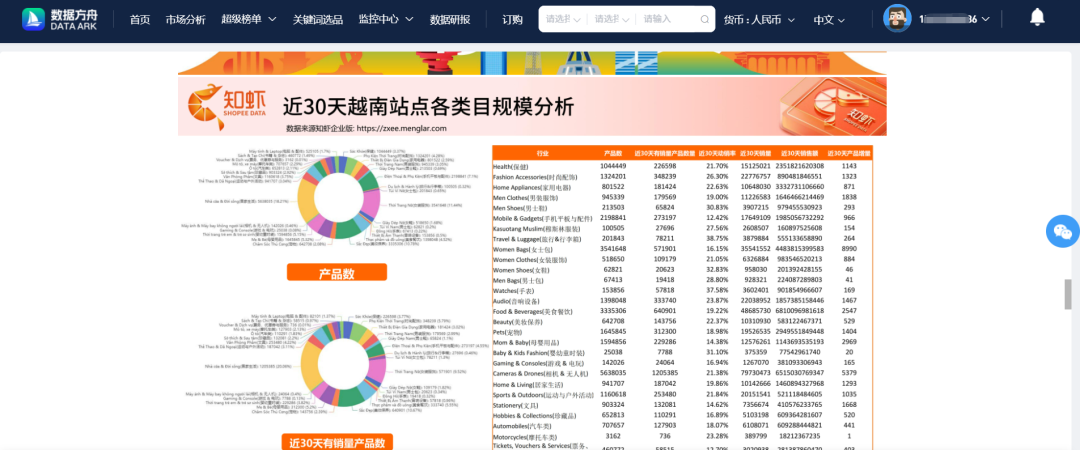The image size is (1080, 450).
Task: Select the Mom & Baby(母婴用品) row
Action: (x=683, y=342)
